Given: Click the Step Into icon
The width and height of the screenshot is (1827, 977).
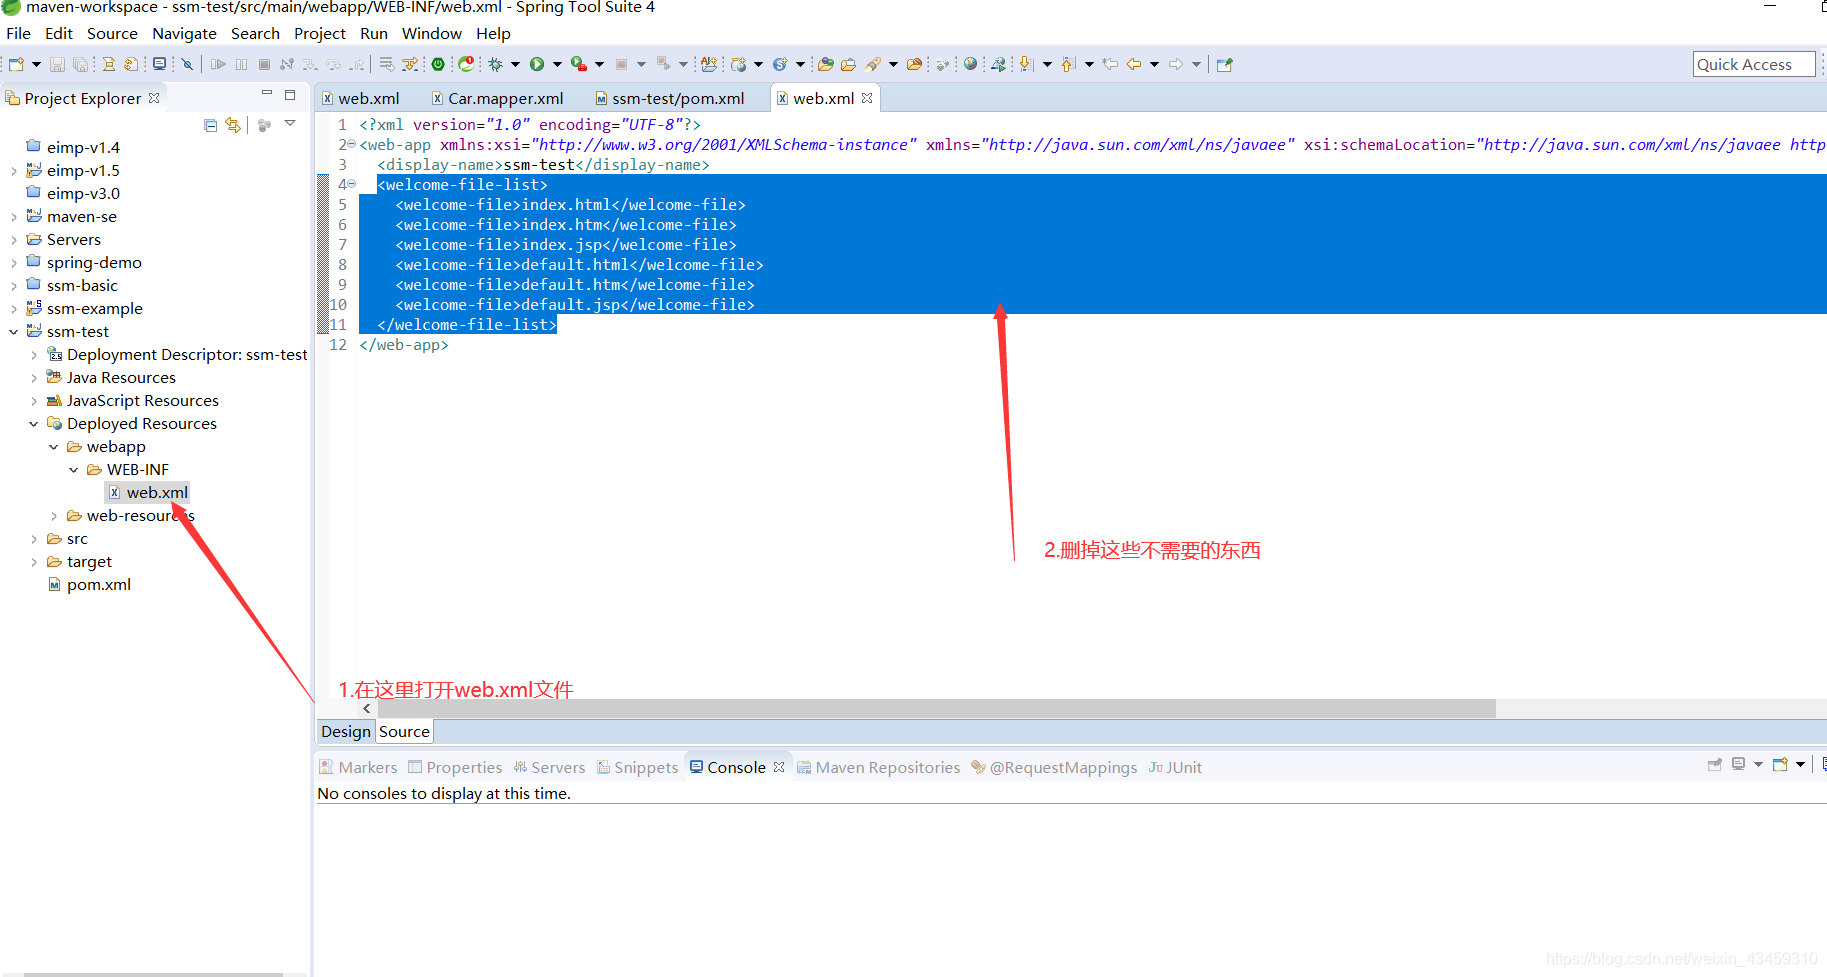Looking at the screenshot, I should click(x=310, y=64).
